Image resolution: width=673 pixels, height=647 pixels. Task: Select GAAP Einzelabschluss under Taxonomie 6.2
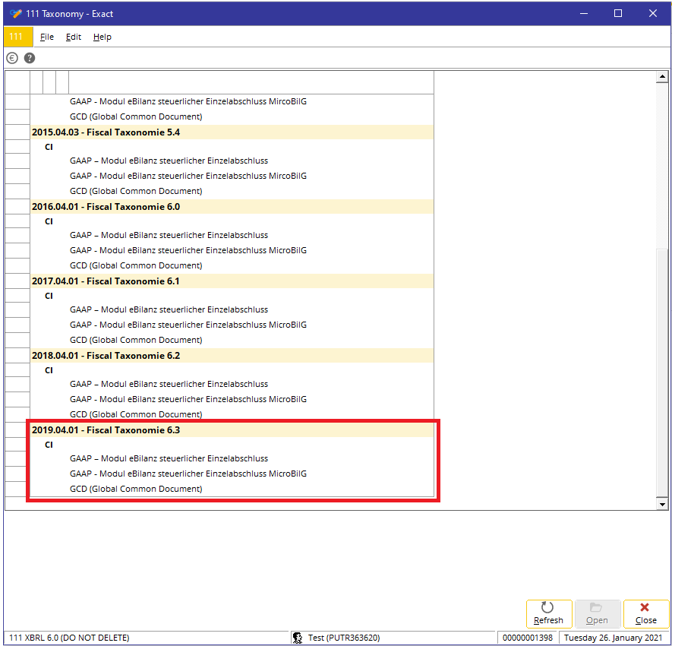pos(169,384)
